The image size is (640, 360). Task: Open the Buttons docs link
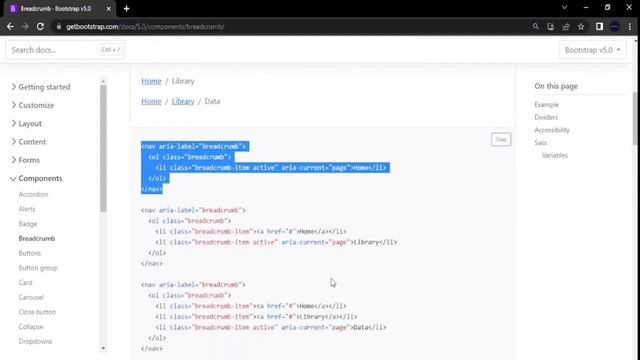(30, 253)
